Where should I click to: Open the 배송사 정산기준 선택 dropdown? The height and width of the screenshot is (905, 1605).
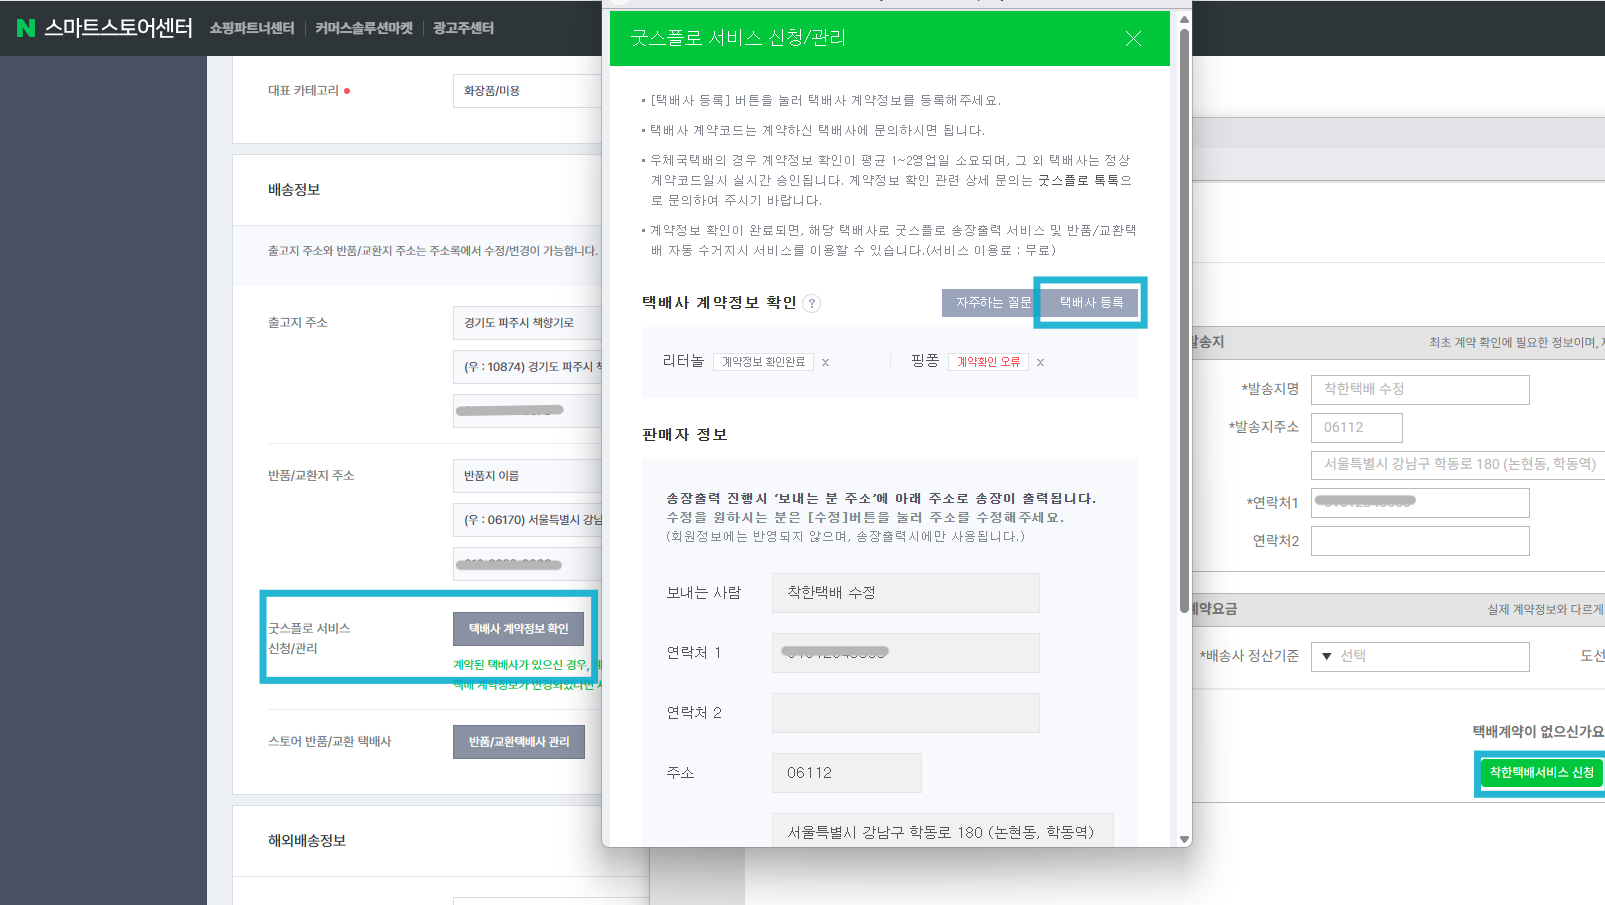click(1420, 656)
